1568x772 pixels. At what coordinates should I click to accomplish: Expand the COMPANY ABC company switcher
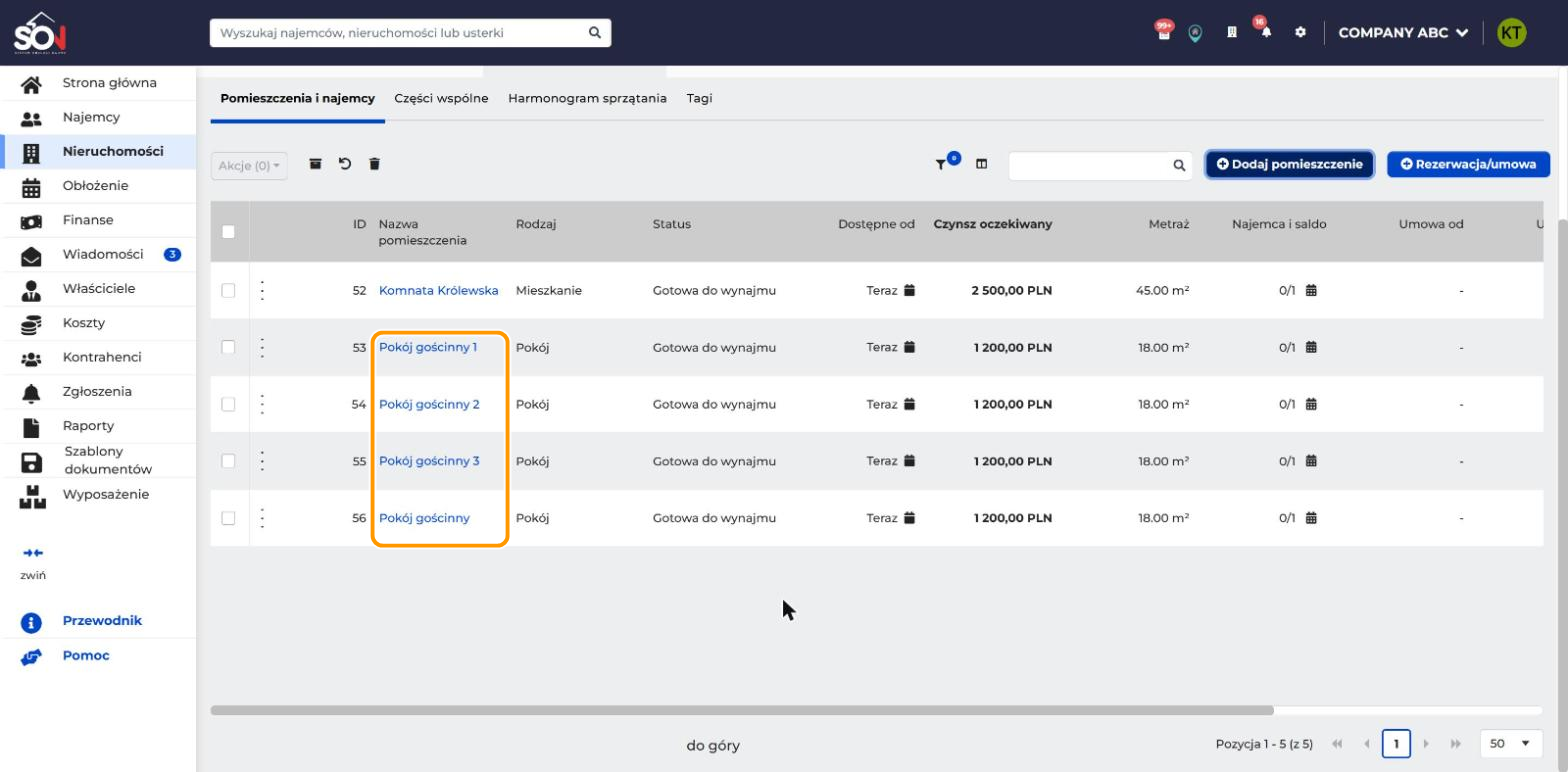1403,33
